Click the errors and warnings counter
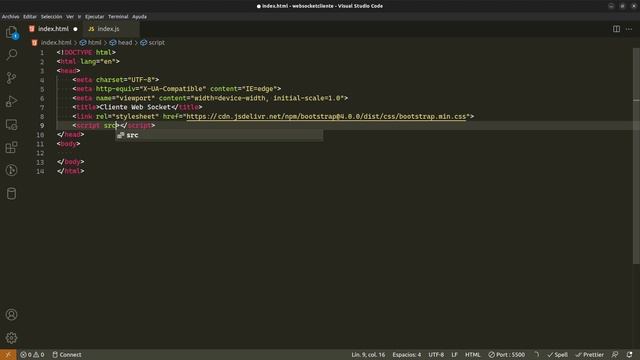 pyautogui.click(x=32, y=355)
